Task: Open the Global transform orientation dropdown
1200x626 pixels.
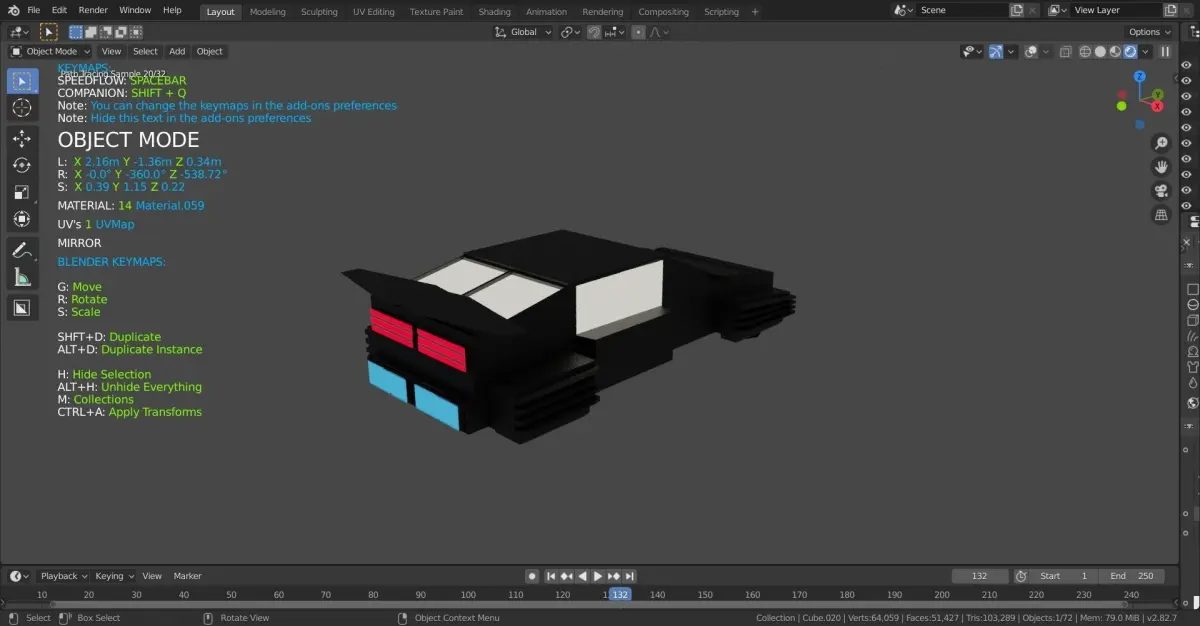Action: coord(524,32)
